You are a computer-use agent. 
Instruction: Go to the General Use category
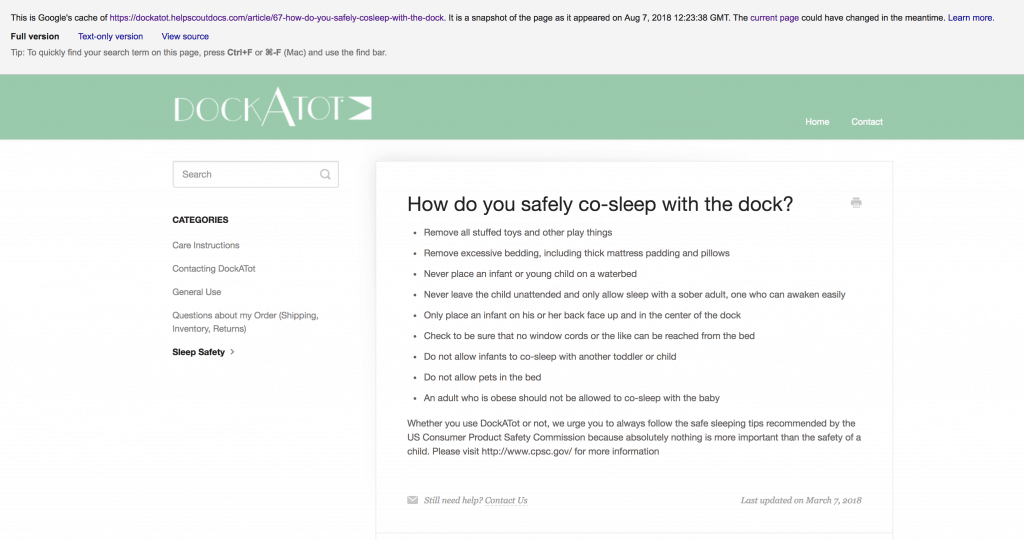coord(197,292)
